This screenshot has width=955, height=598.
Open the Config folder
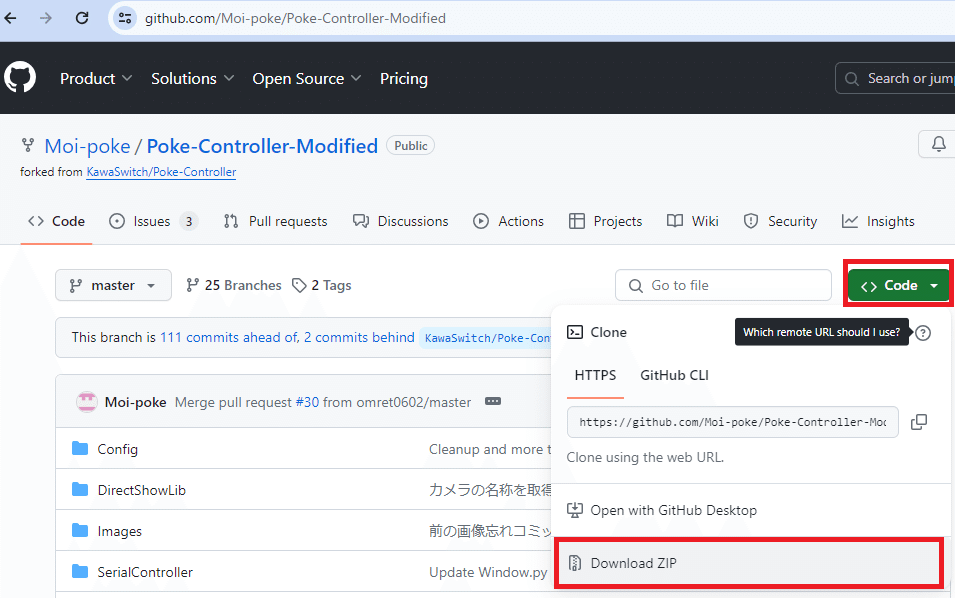[x=118, y=449]
